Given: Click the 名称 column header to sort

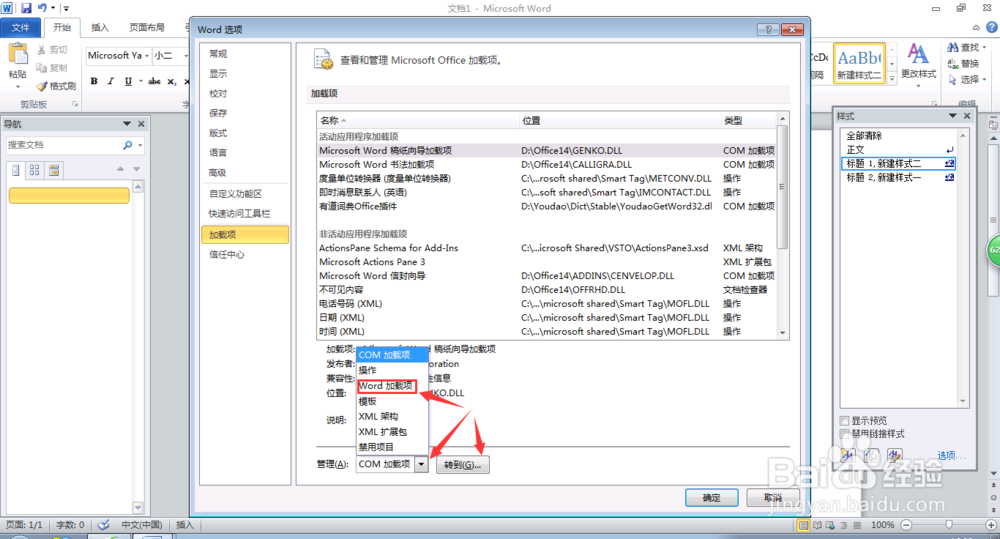Looking at the screenshot, I should coord(418,120).
